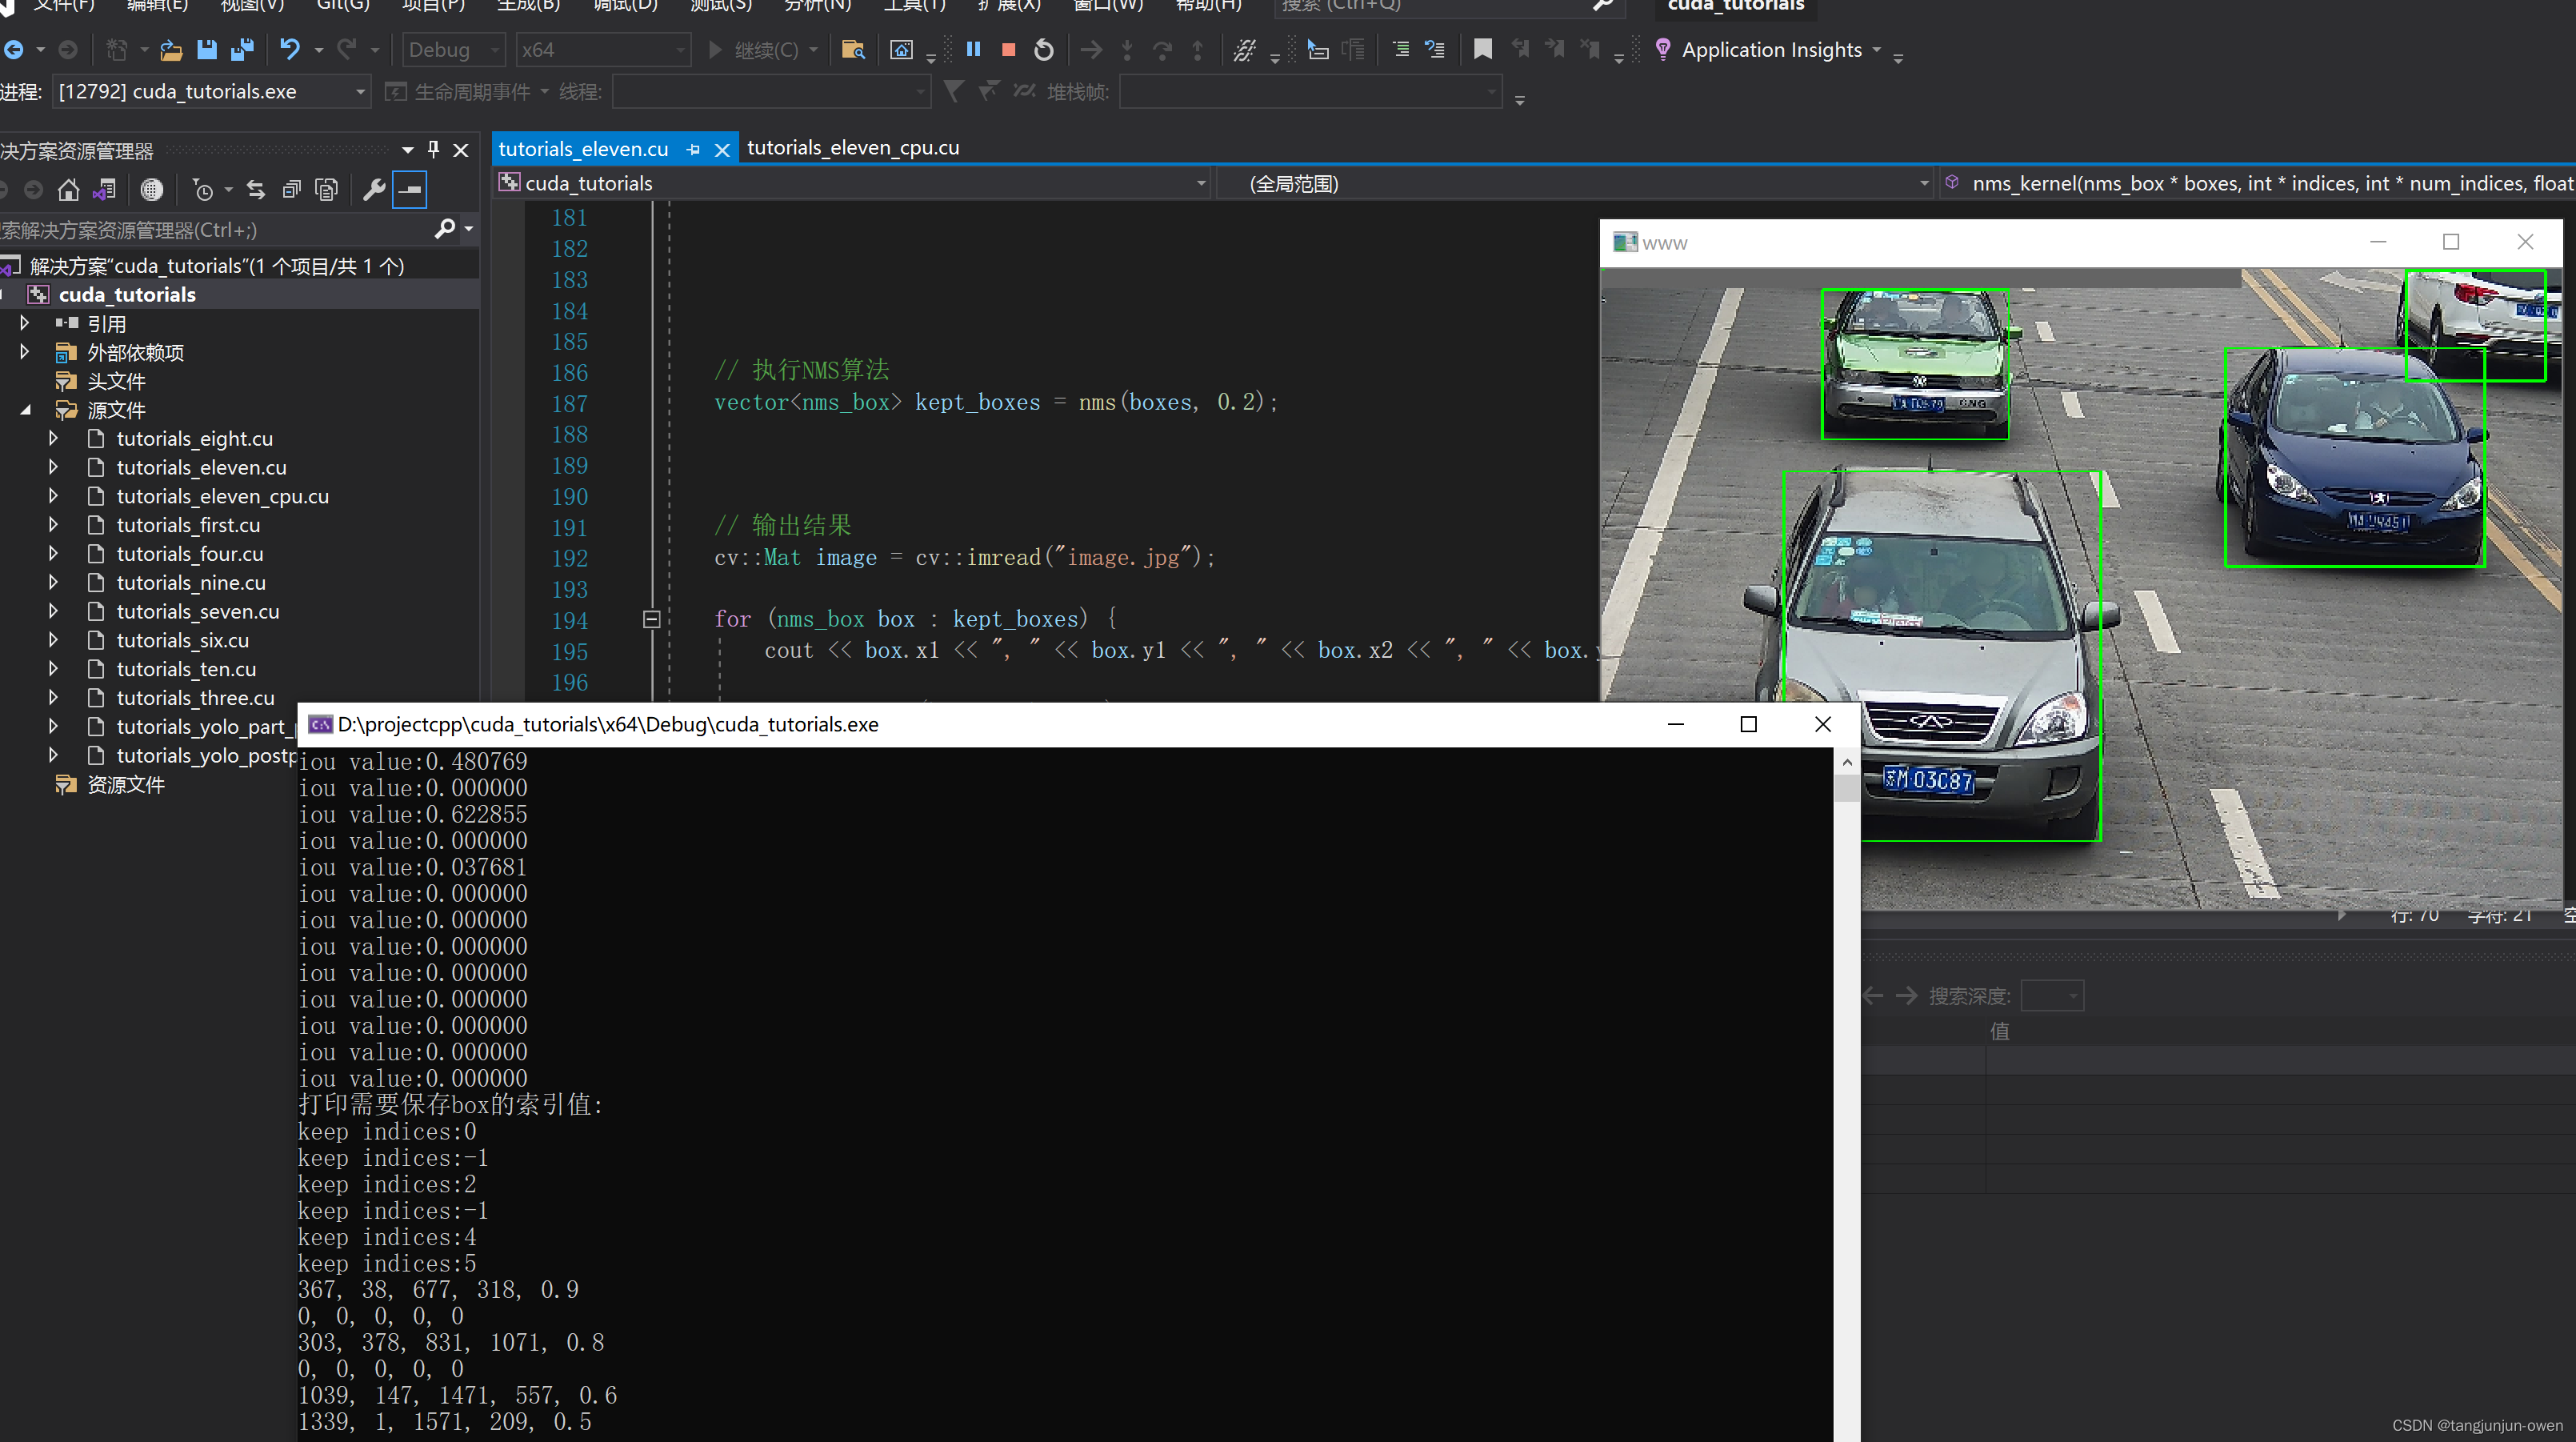Click Solution Explorer Home icon
2576x1442 pixels.
68,189
